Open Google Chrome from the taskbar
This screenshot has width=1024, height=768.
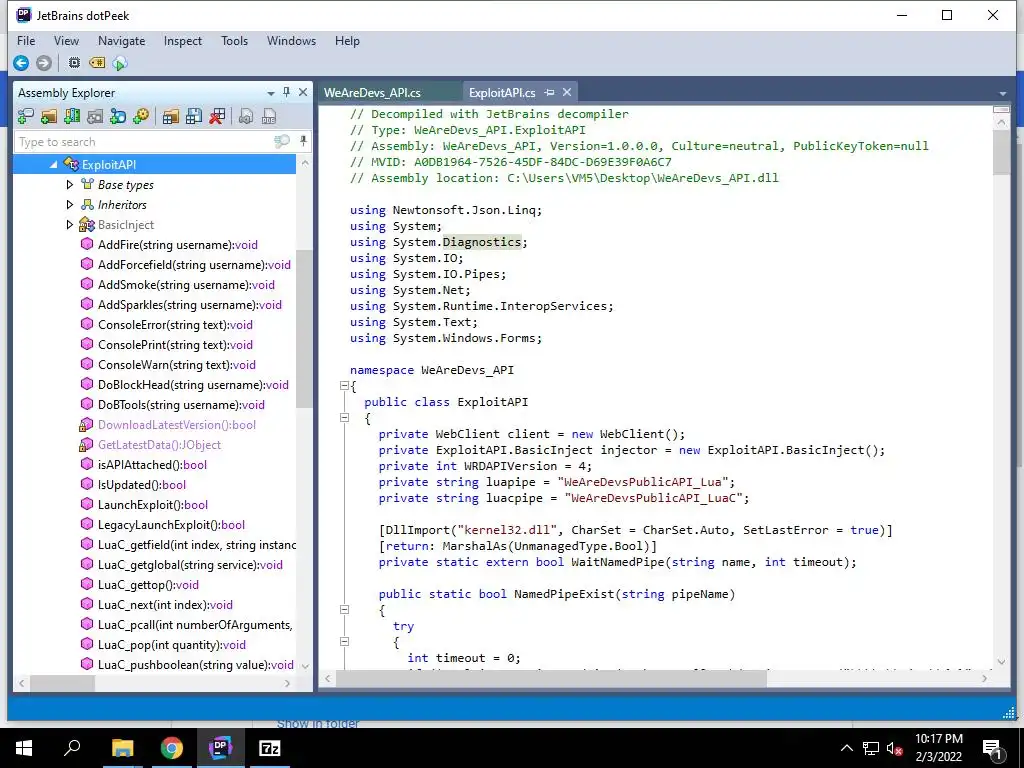click(x=171, y=748)
